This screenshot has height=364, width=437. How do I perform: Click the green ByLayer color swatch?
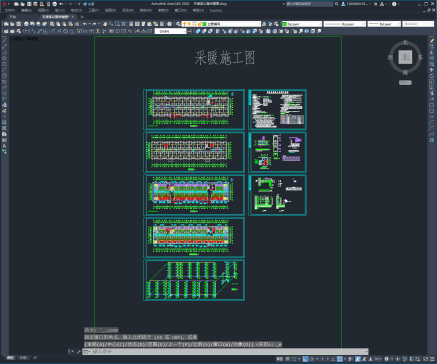(x=285, y=24)
